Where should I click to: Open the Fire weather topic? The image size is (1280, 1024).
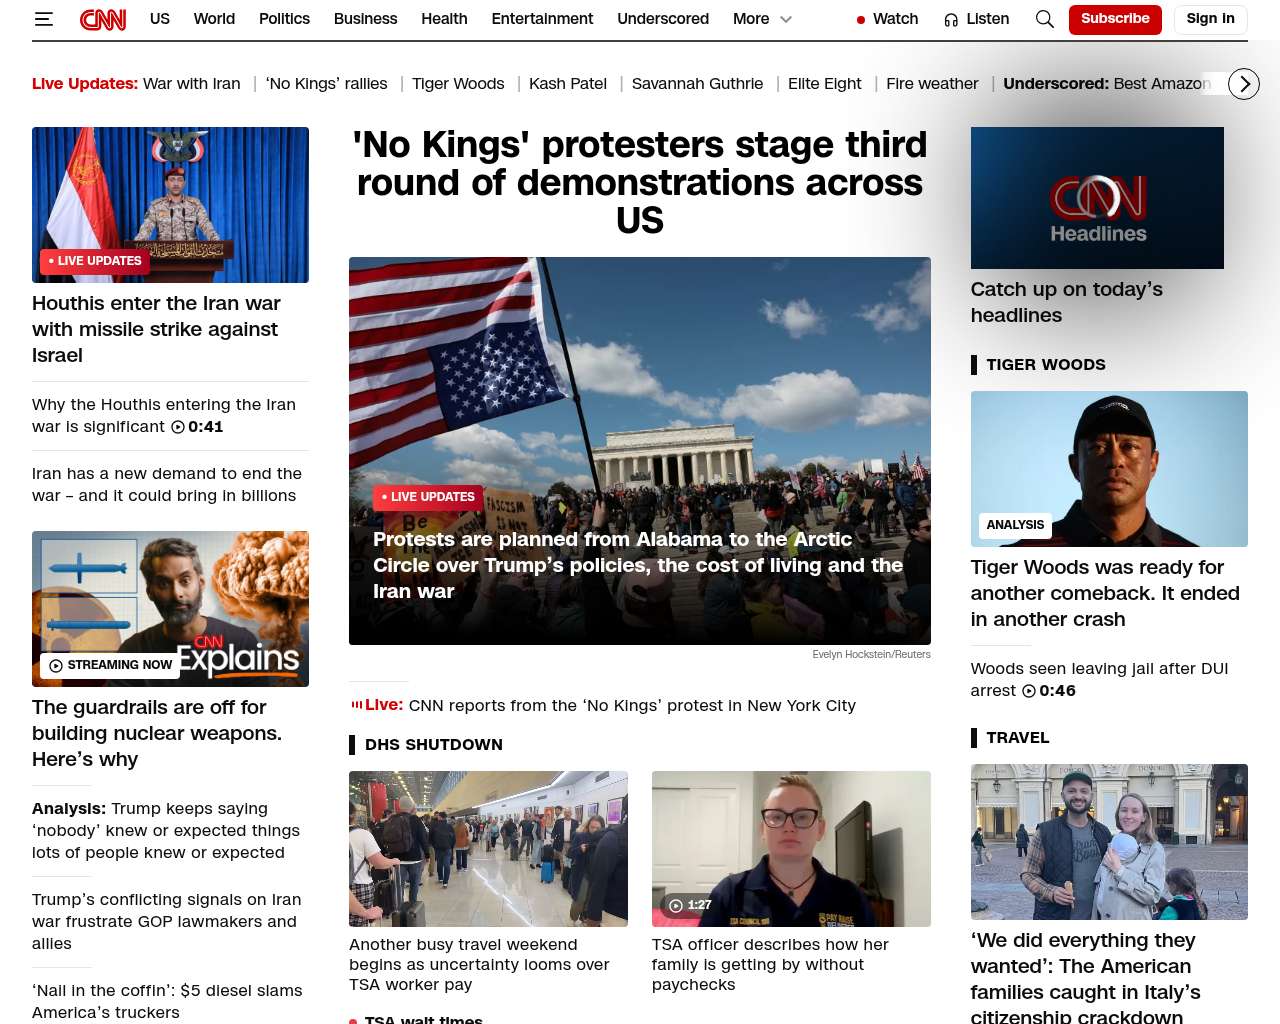[x=932, y=84]
